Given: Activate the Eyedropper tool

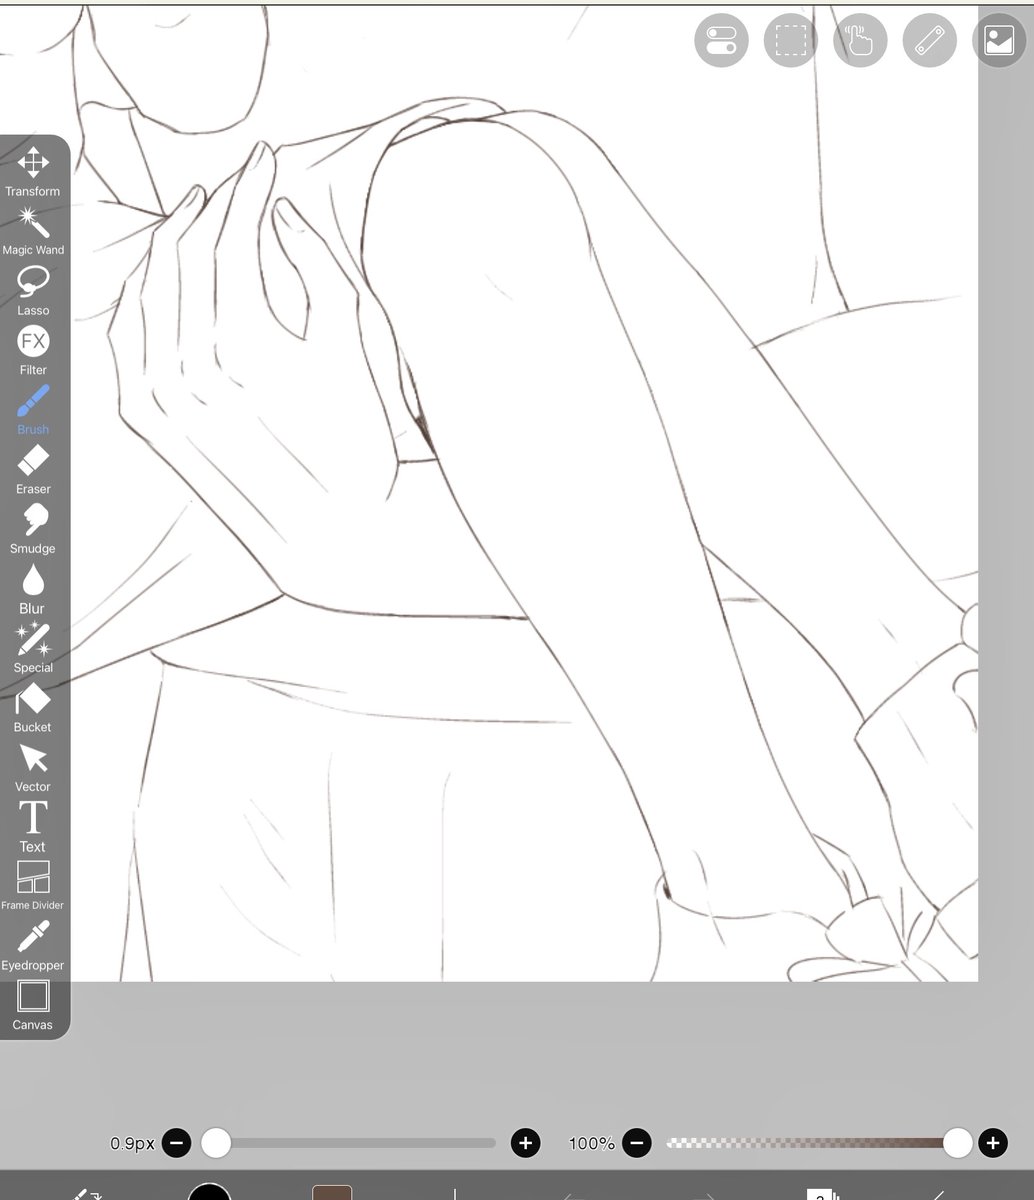Looking at the screenshot, I should pyautogui.click(x=33, y=946).
